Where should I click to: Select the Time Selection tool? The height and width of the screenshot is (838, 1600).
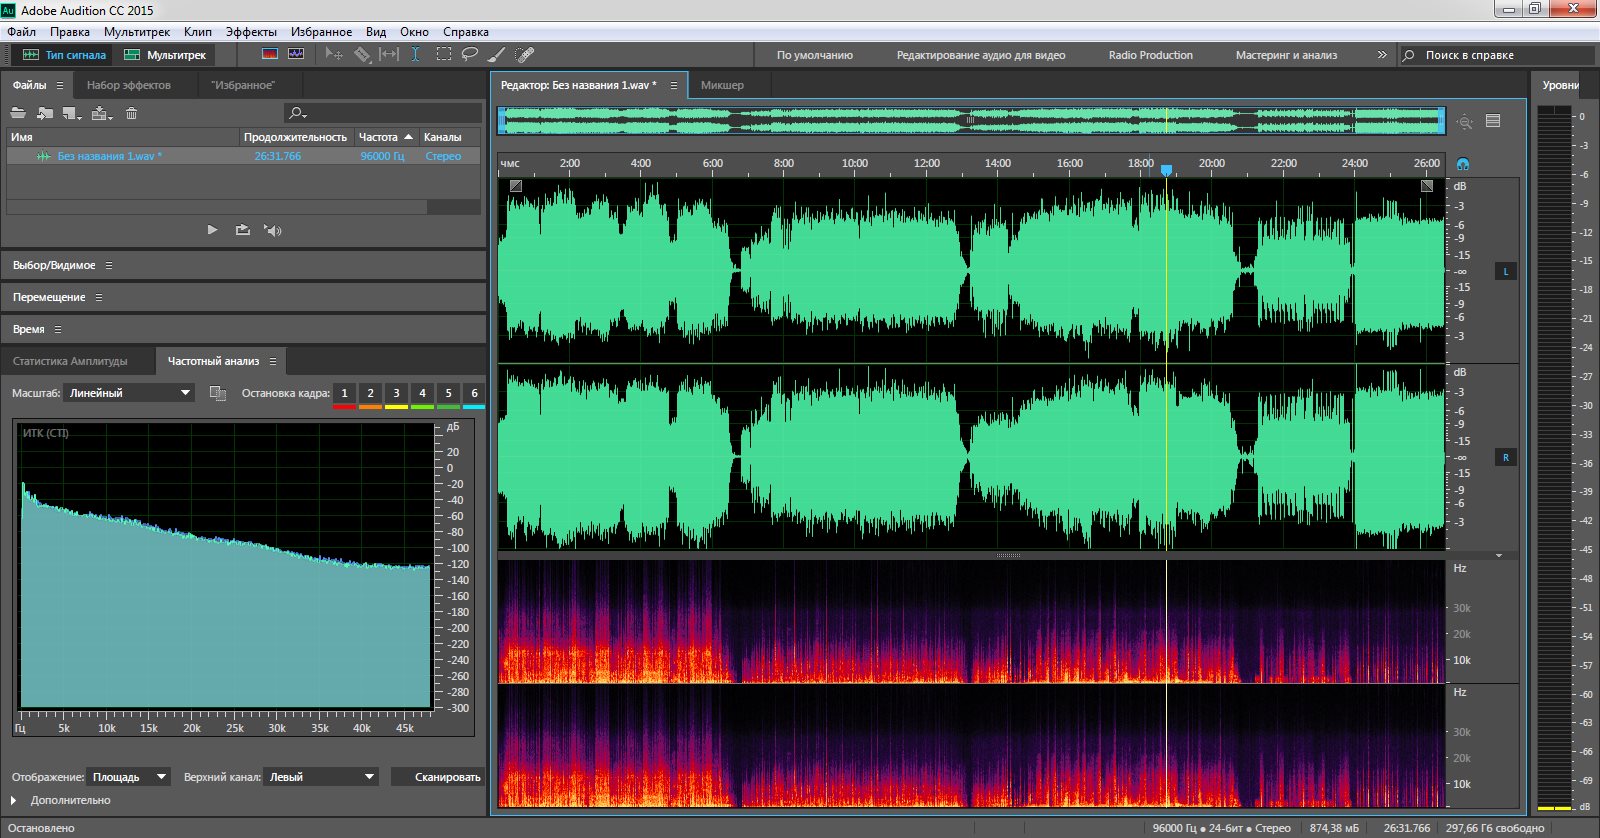[x=415, y=54]
